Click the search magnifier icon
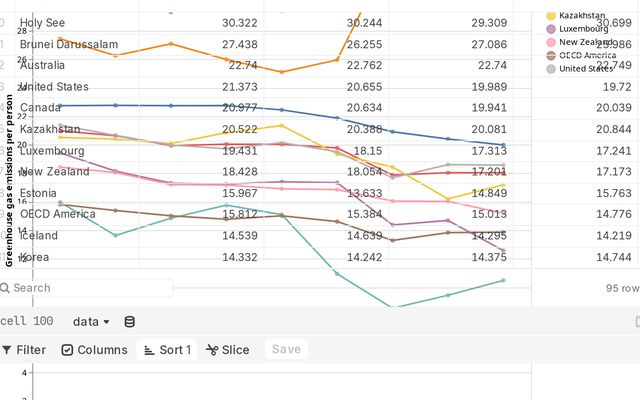 [x=5, y=288]
